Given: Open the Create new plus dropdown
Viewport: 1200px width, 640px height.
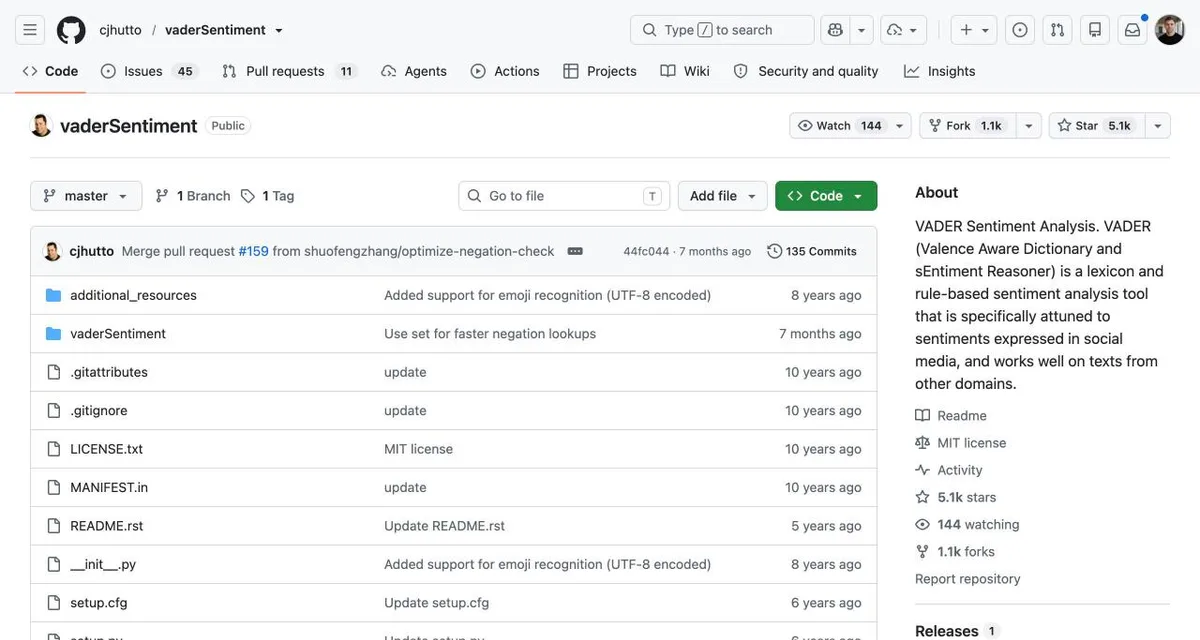Looking at the screenshot, I should pyautogui.click(x=975, y=30).
